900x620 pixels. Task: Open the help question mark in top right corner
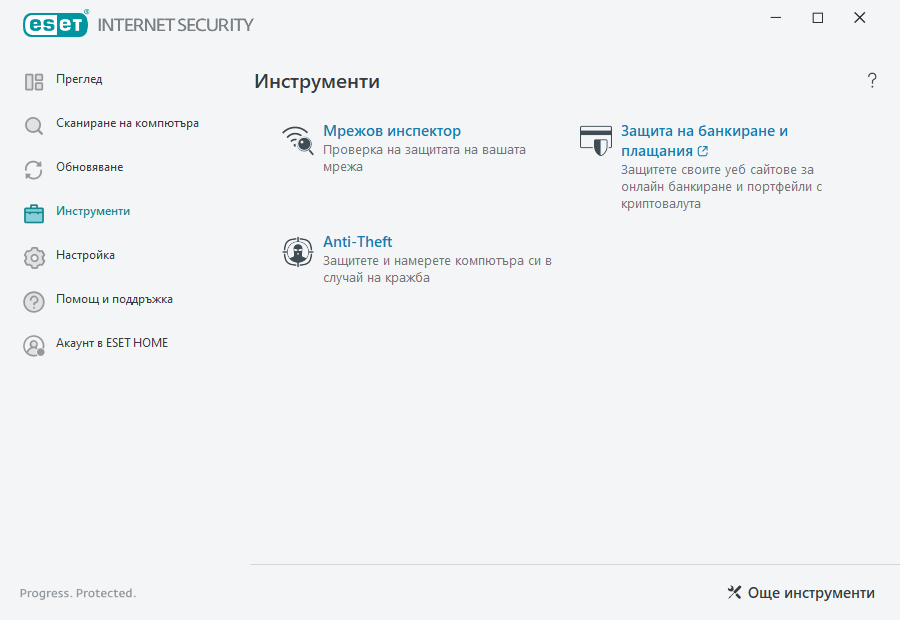tap(871, 80)
